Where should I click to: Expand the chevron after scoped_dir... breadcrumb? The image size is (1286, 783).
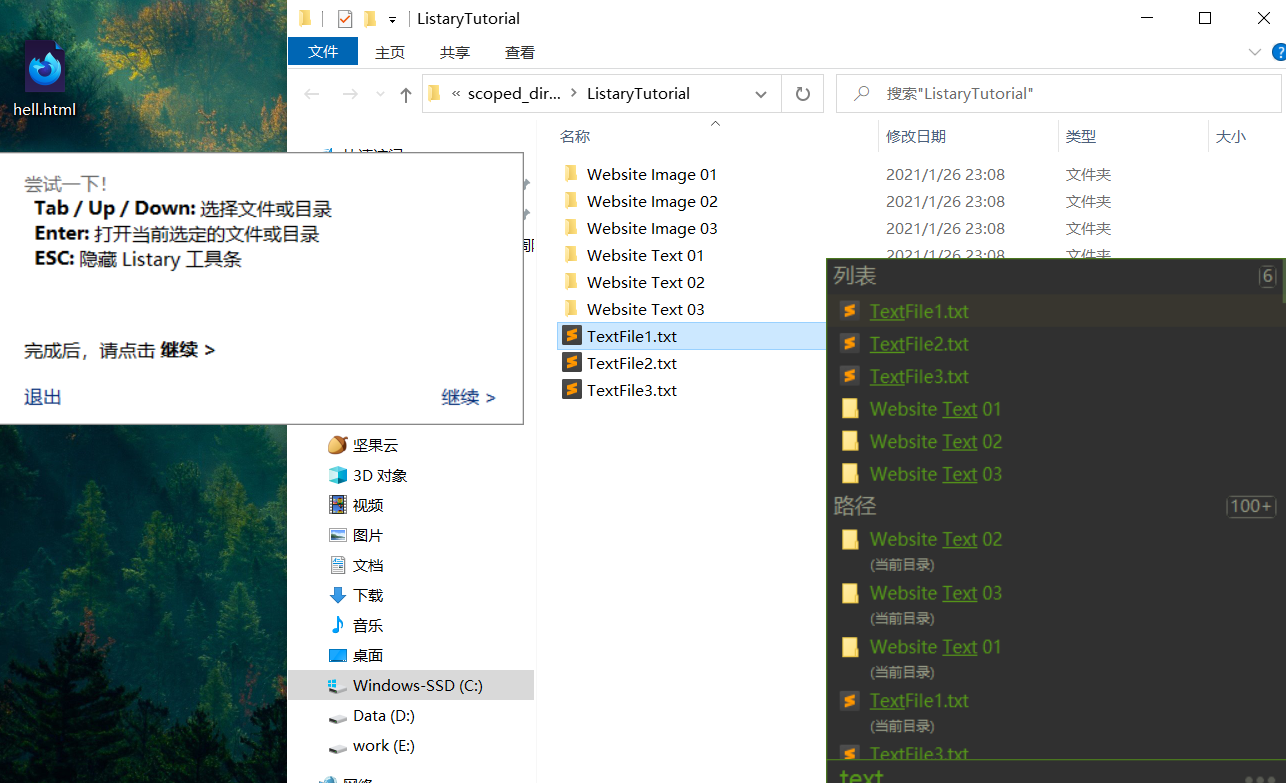click(574, 93)
